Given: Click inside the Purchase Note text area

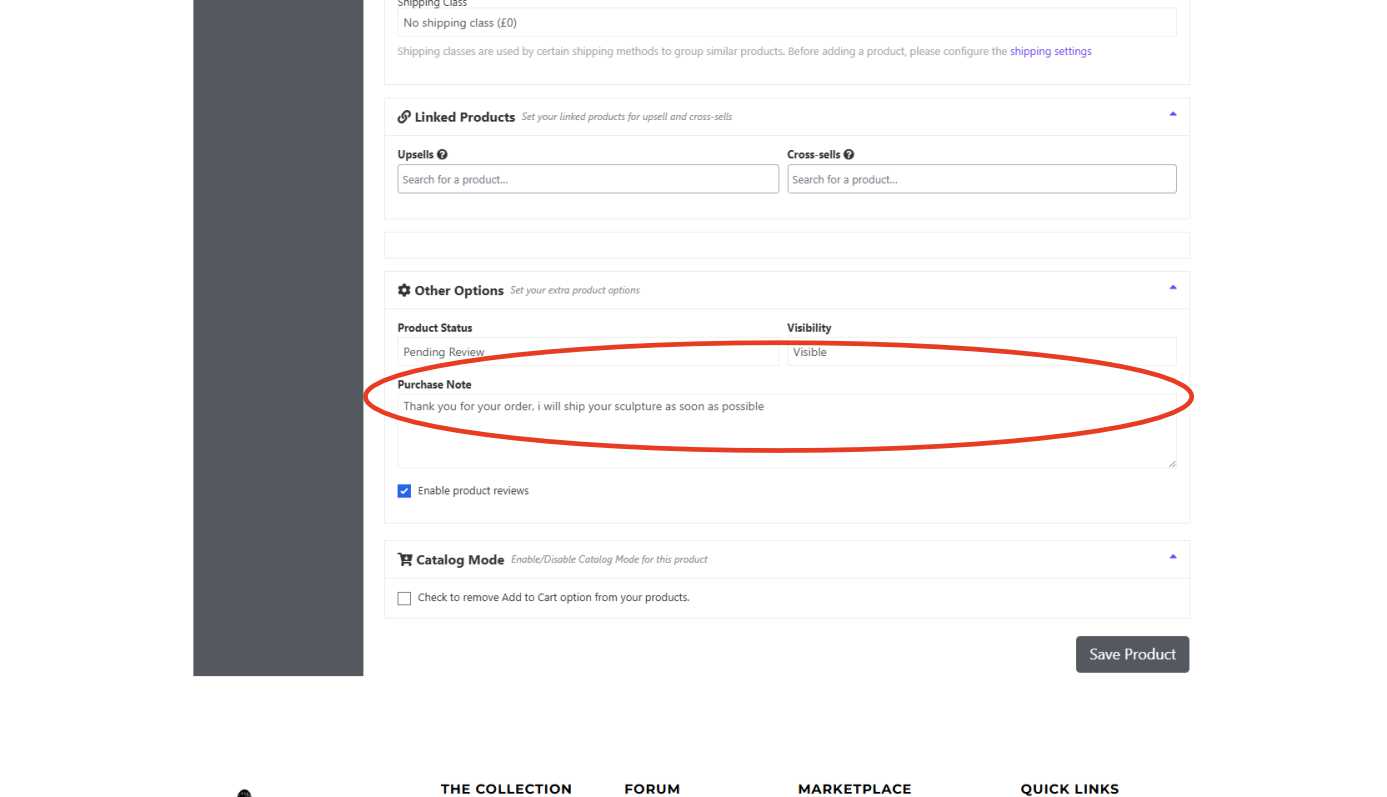Looking at the screenshot, I should pyautogui.click(x=786, y=431).
